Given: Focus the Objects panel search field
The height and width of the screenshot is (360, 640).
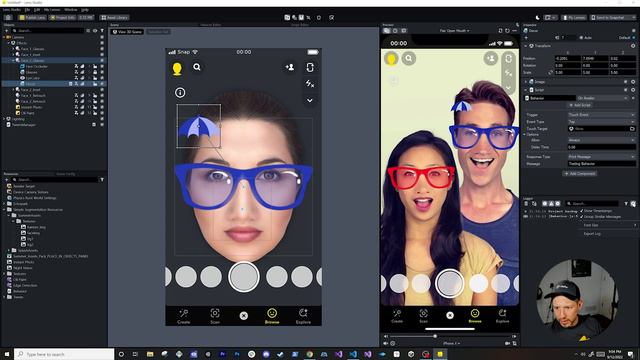Looking at the screenshot, I should (47, 31).
